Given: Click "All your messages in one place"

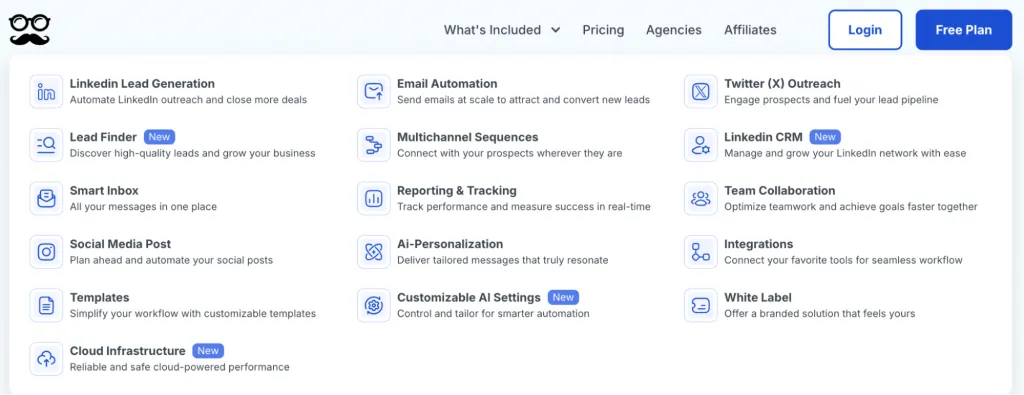Looking at the screenshot, I should pos(143,207).
